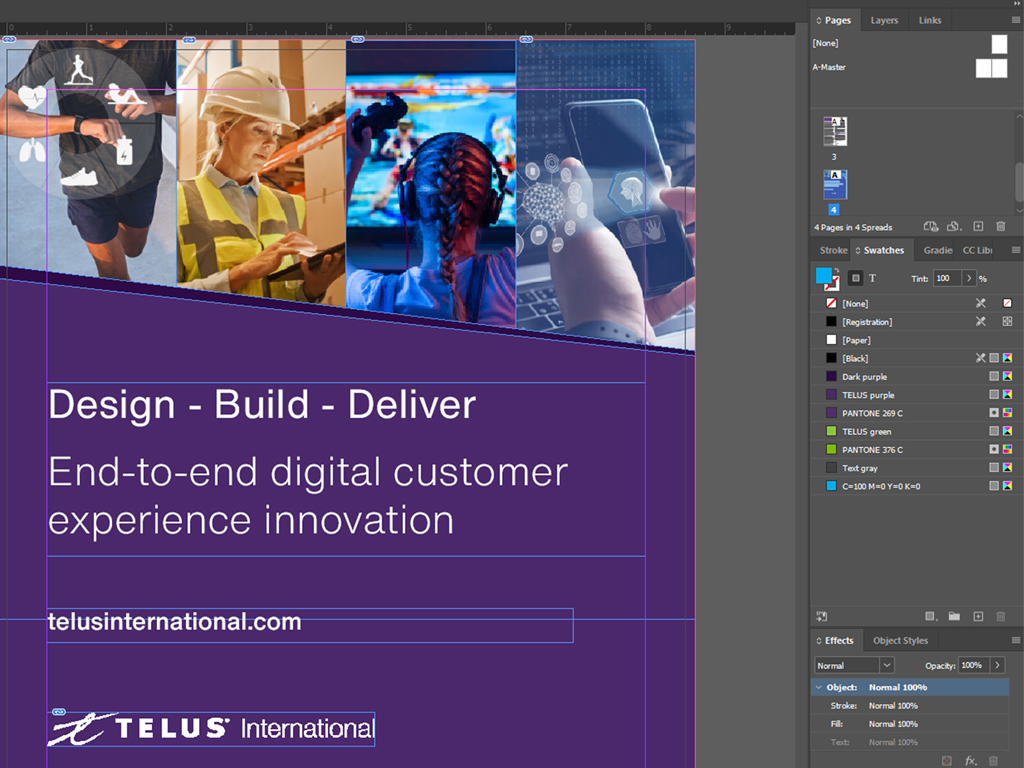Select Stroke: Normal 100% effects row

click(910, 706)
